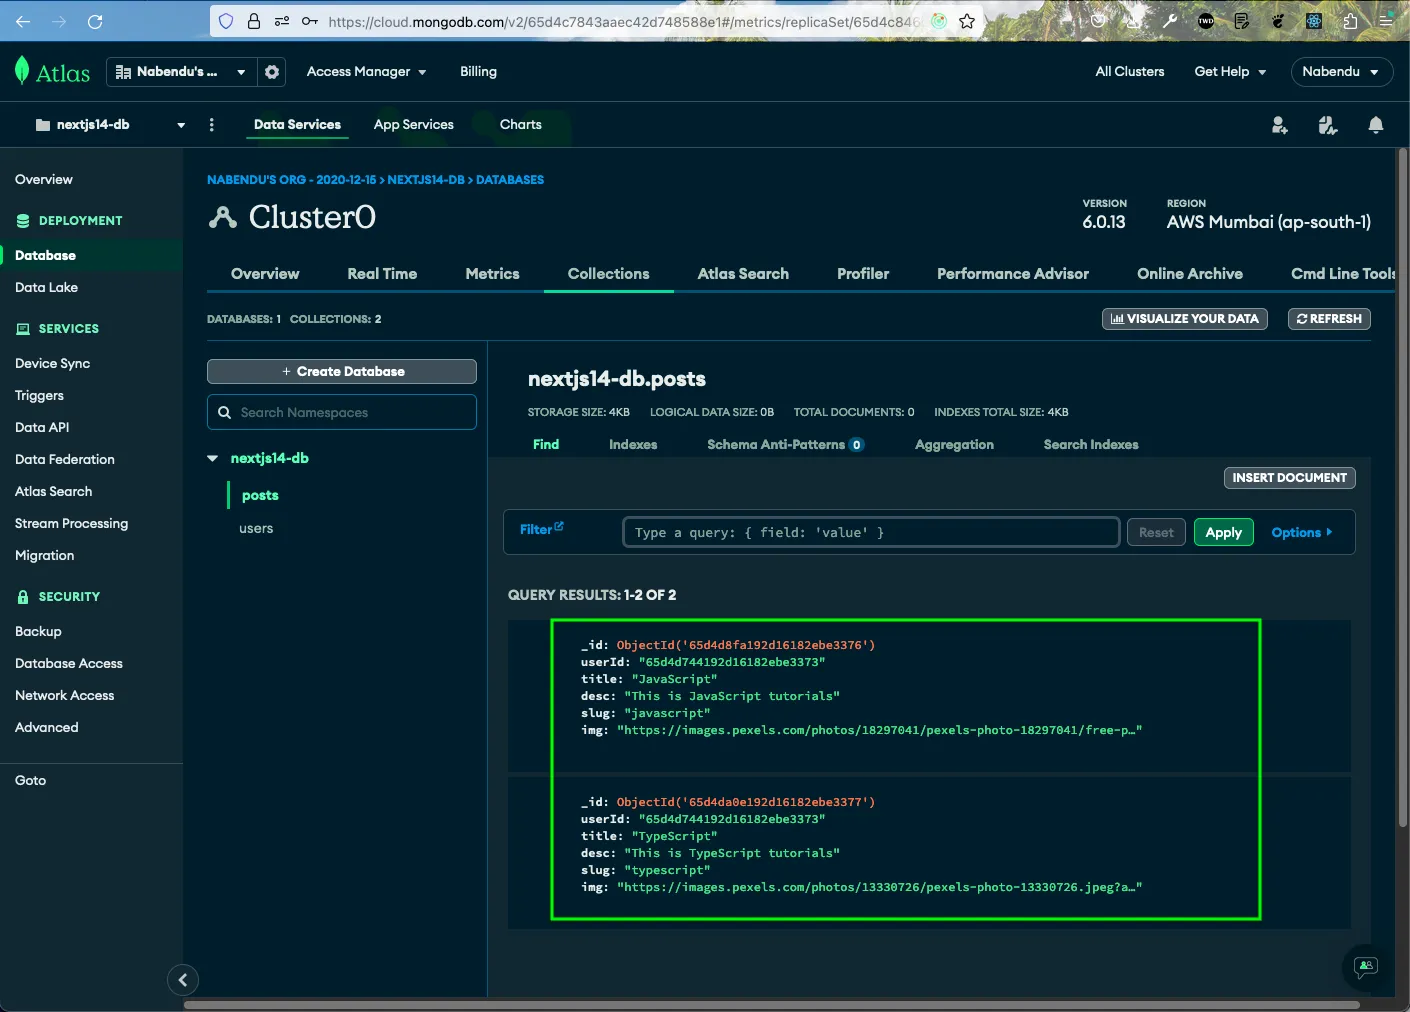Open the Real Time tab
The image size is (1410, 1012).
coord(382,274)
